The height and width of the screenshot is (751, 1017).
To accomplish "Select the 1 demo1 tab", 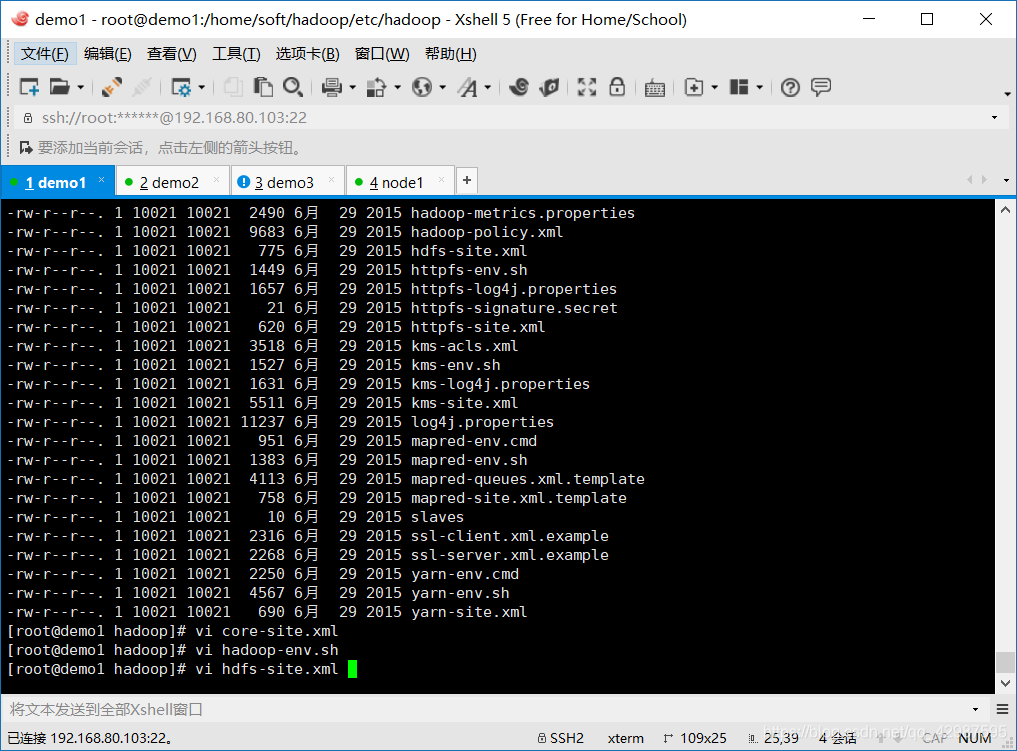I will [x=56, y=183].
